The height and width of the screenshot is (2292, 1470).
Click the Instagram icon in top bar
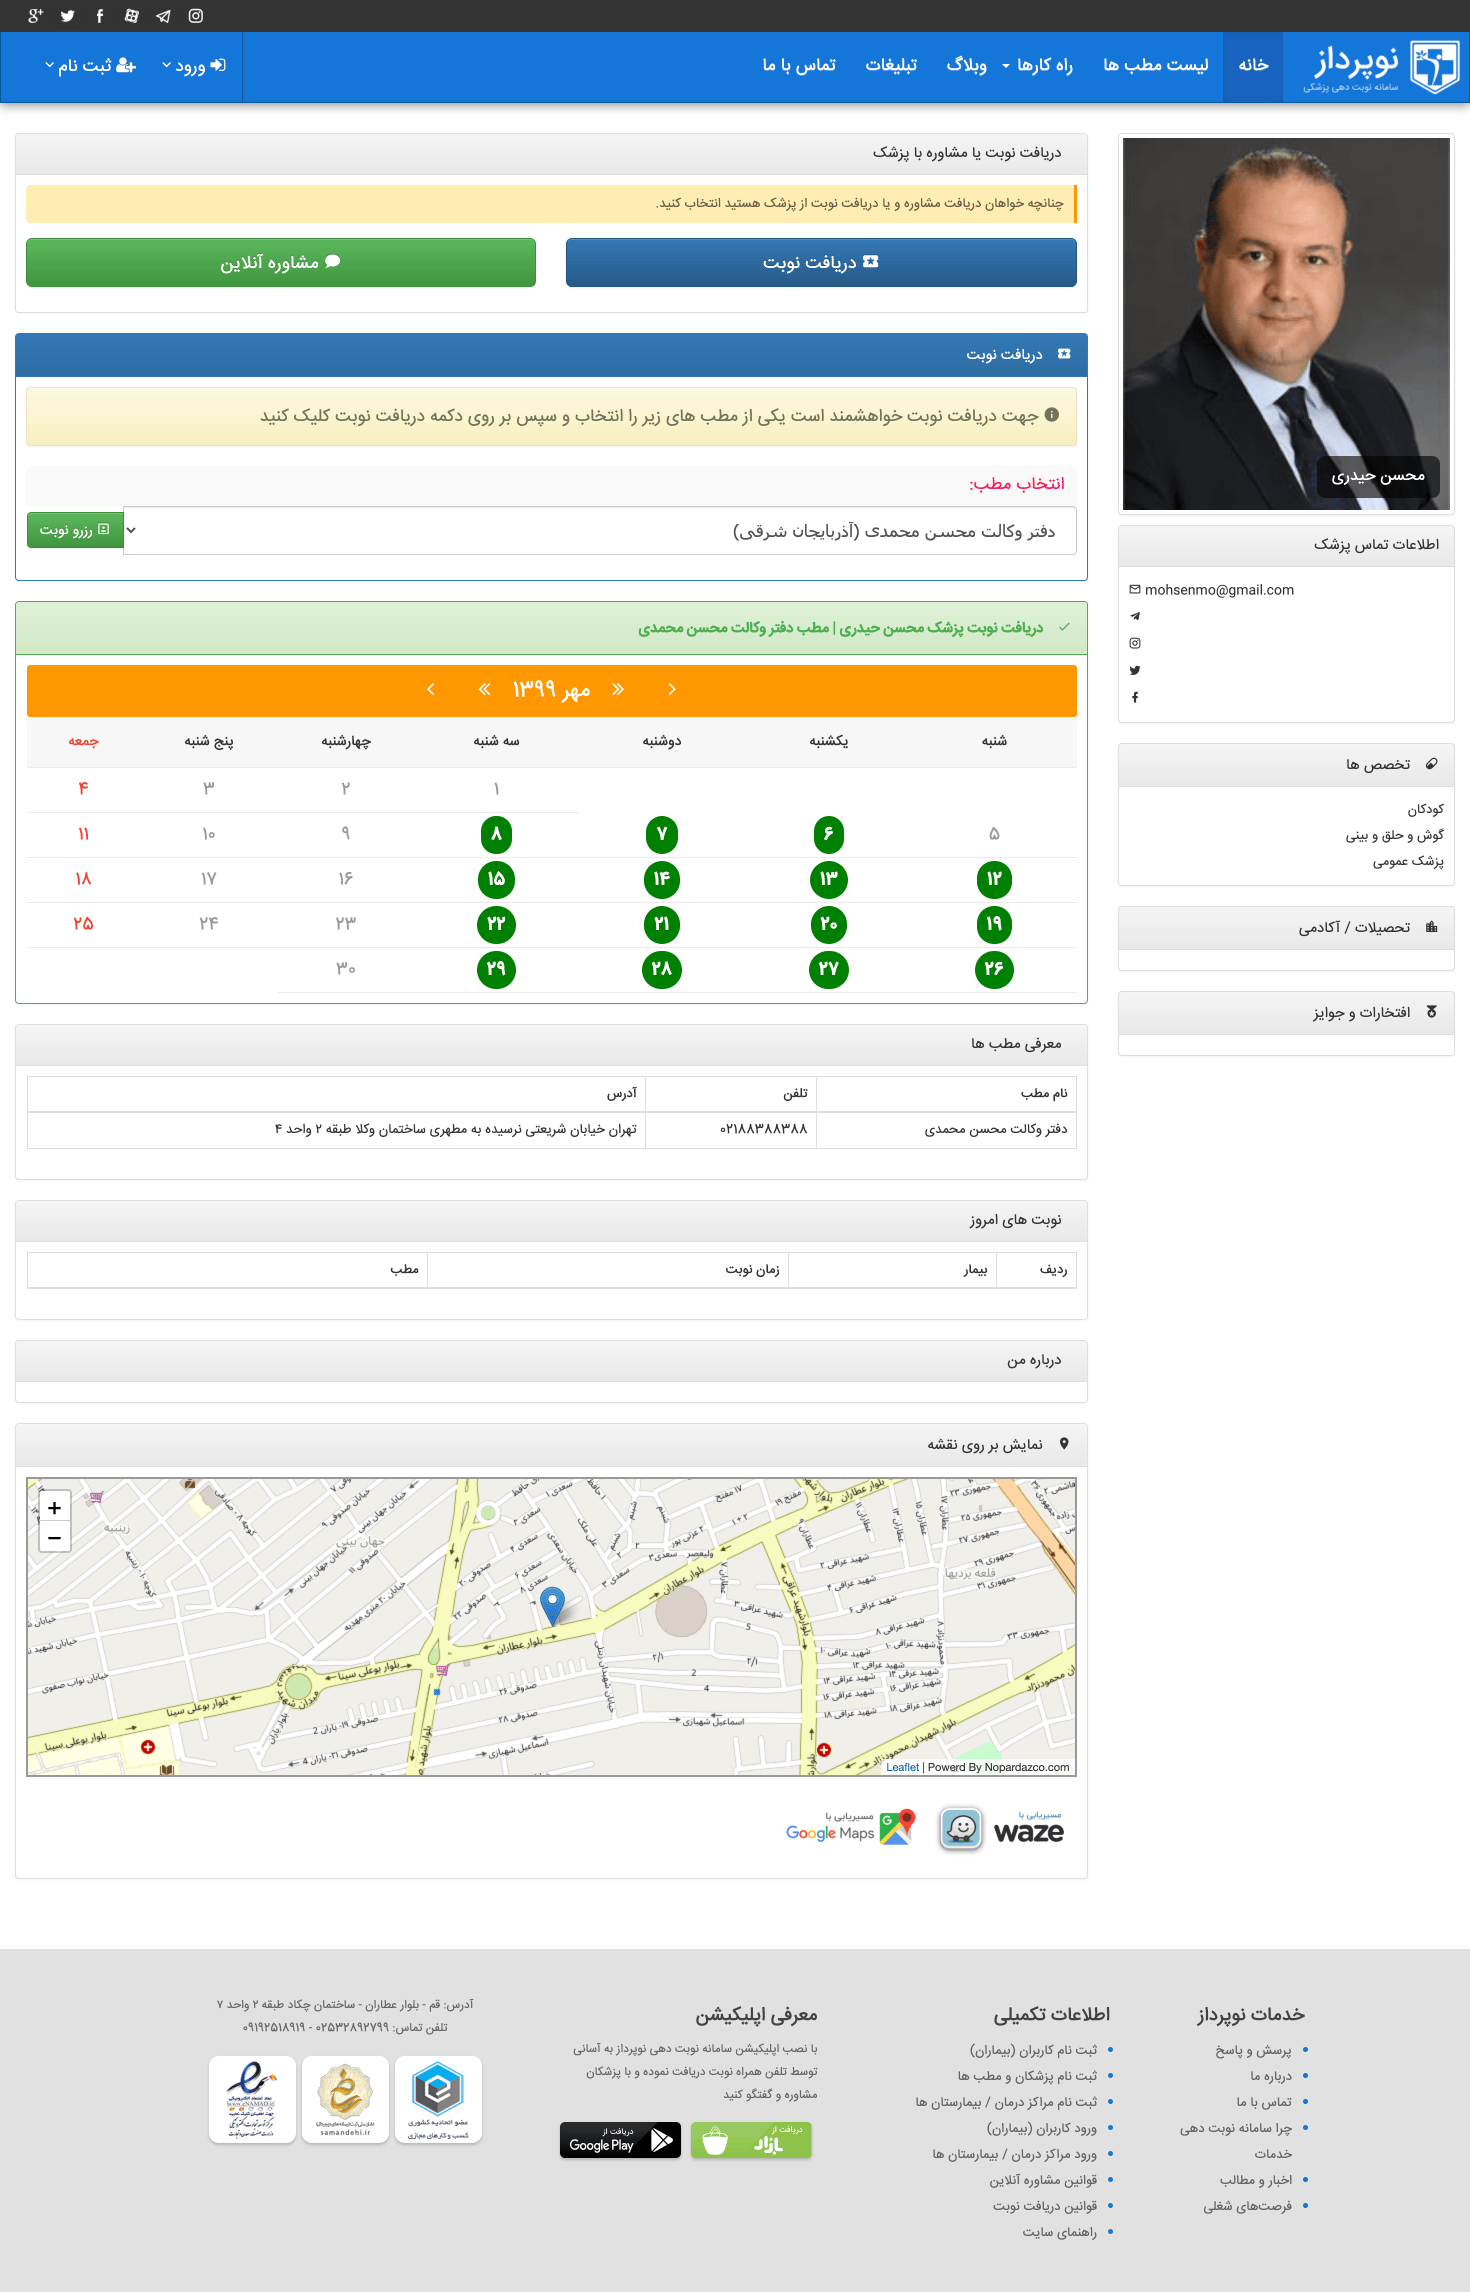[196, 16]
